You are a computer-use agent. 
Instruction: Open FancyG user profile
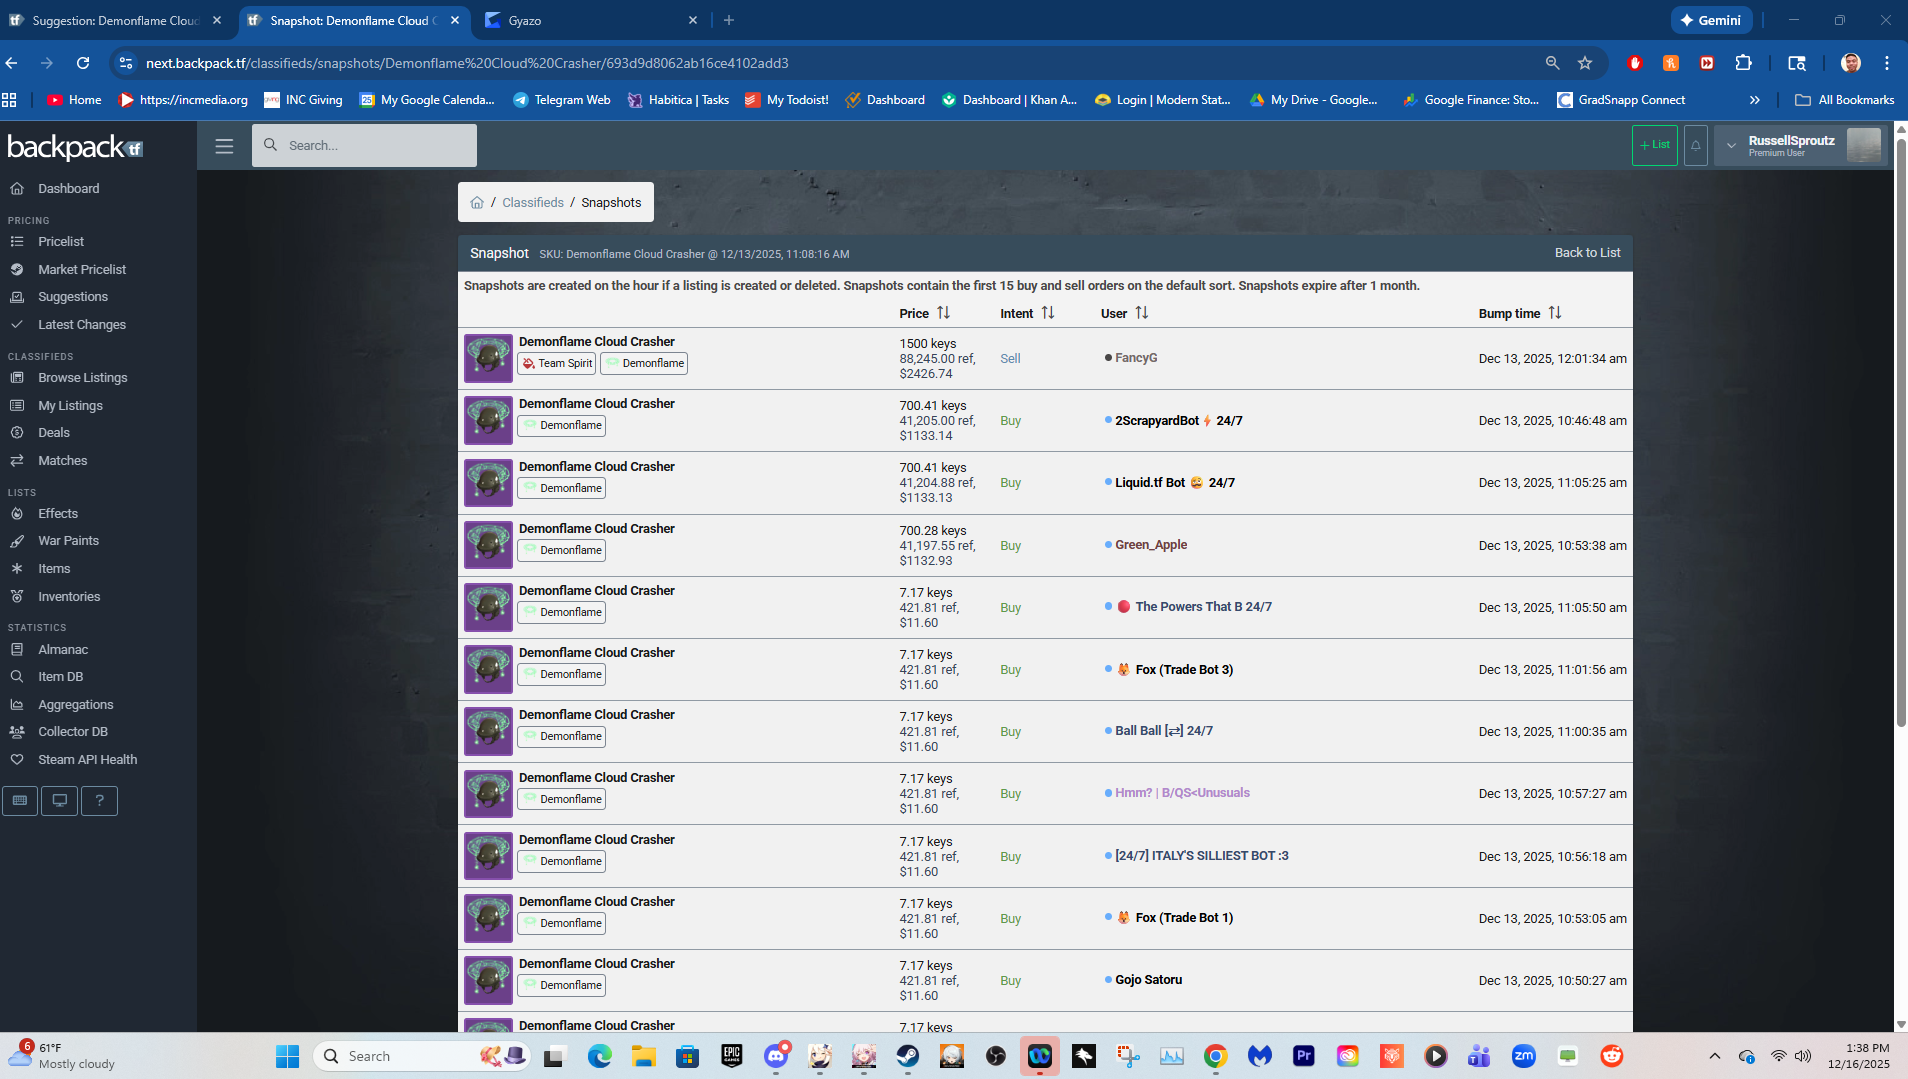click(x=1136, y=358)
